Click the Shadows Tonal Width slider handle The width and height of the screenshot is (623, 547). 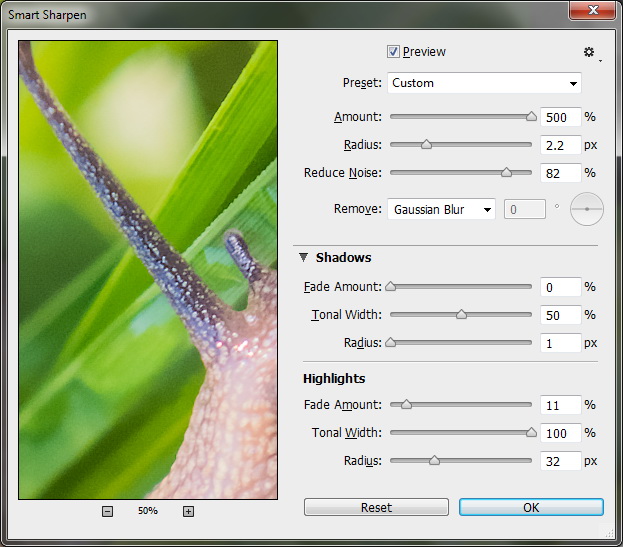461,315
